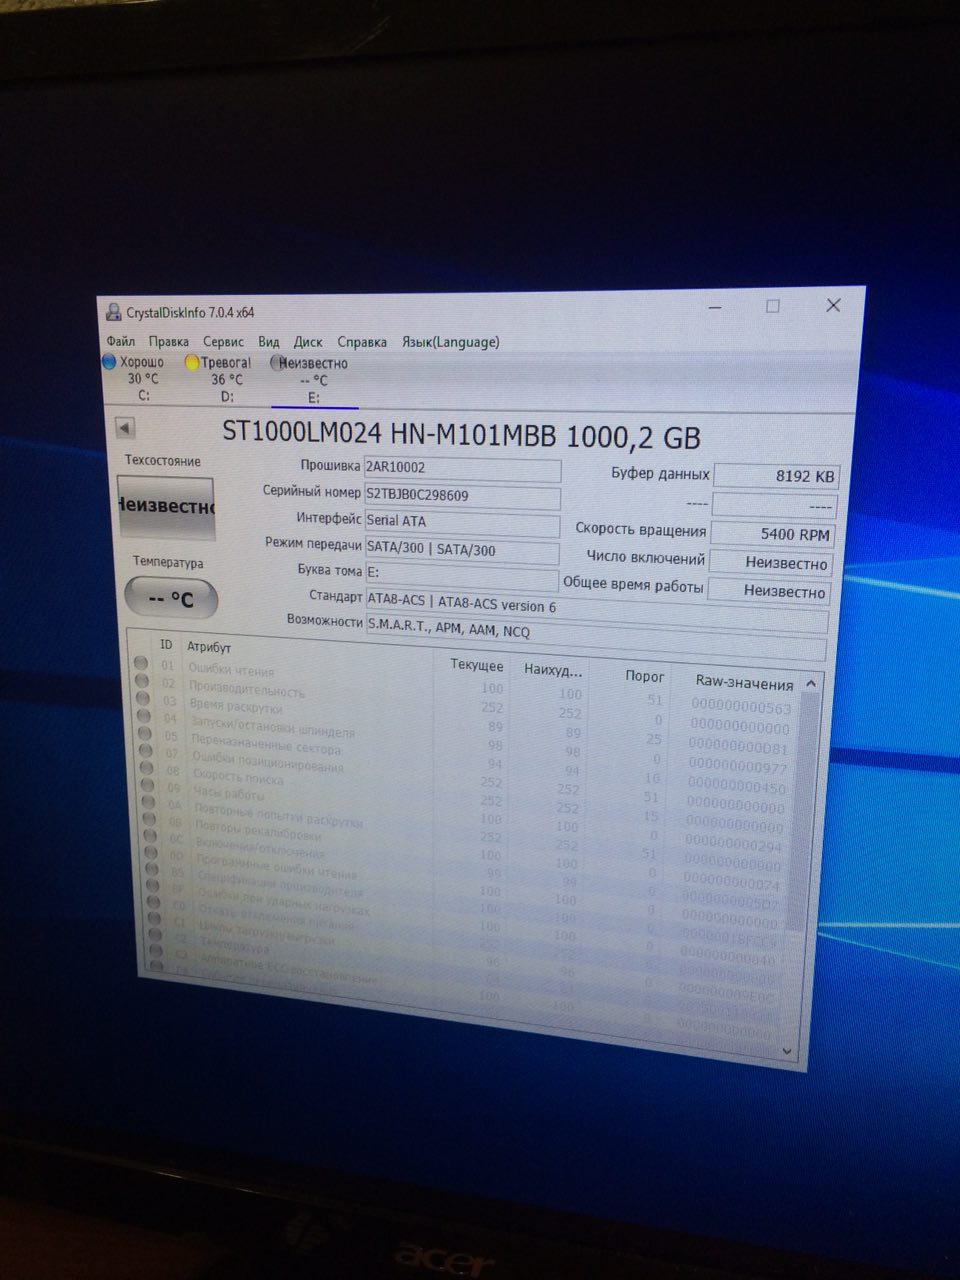This screenshot has height=1280, width=960.
Task: Select disk C: tab showing 30 °C
Action: [136, 378]
